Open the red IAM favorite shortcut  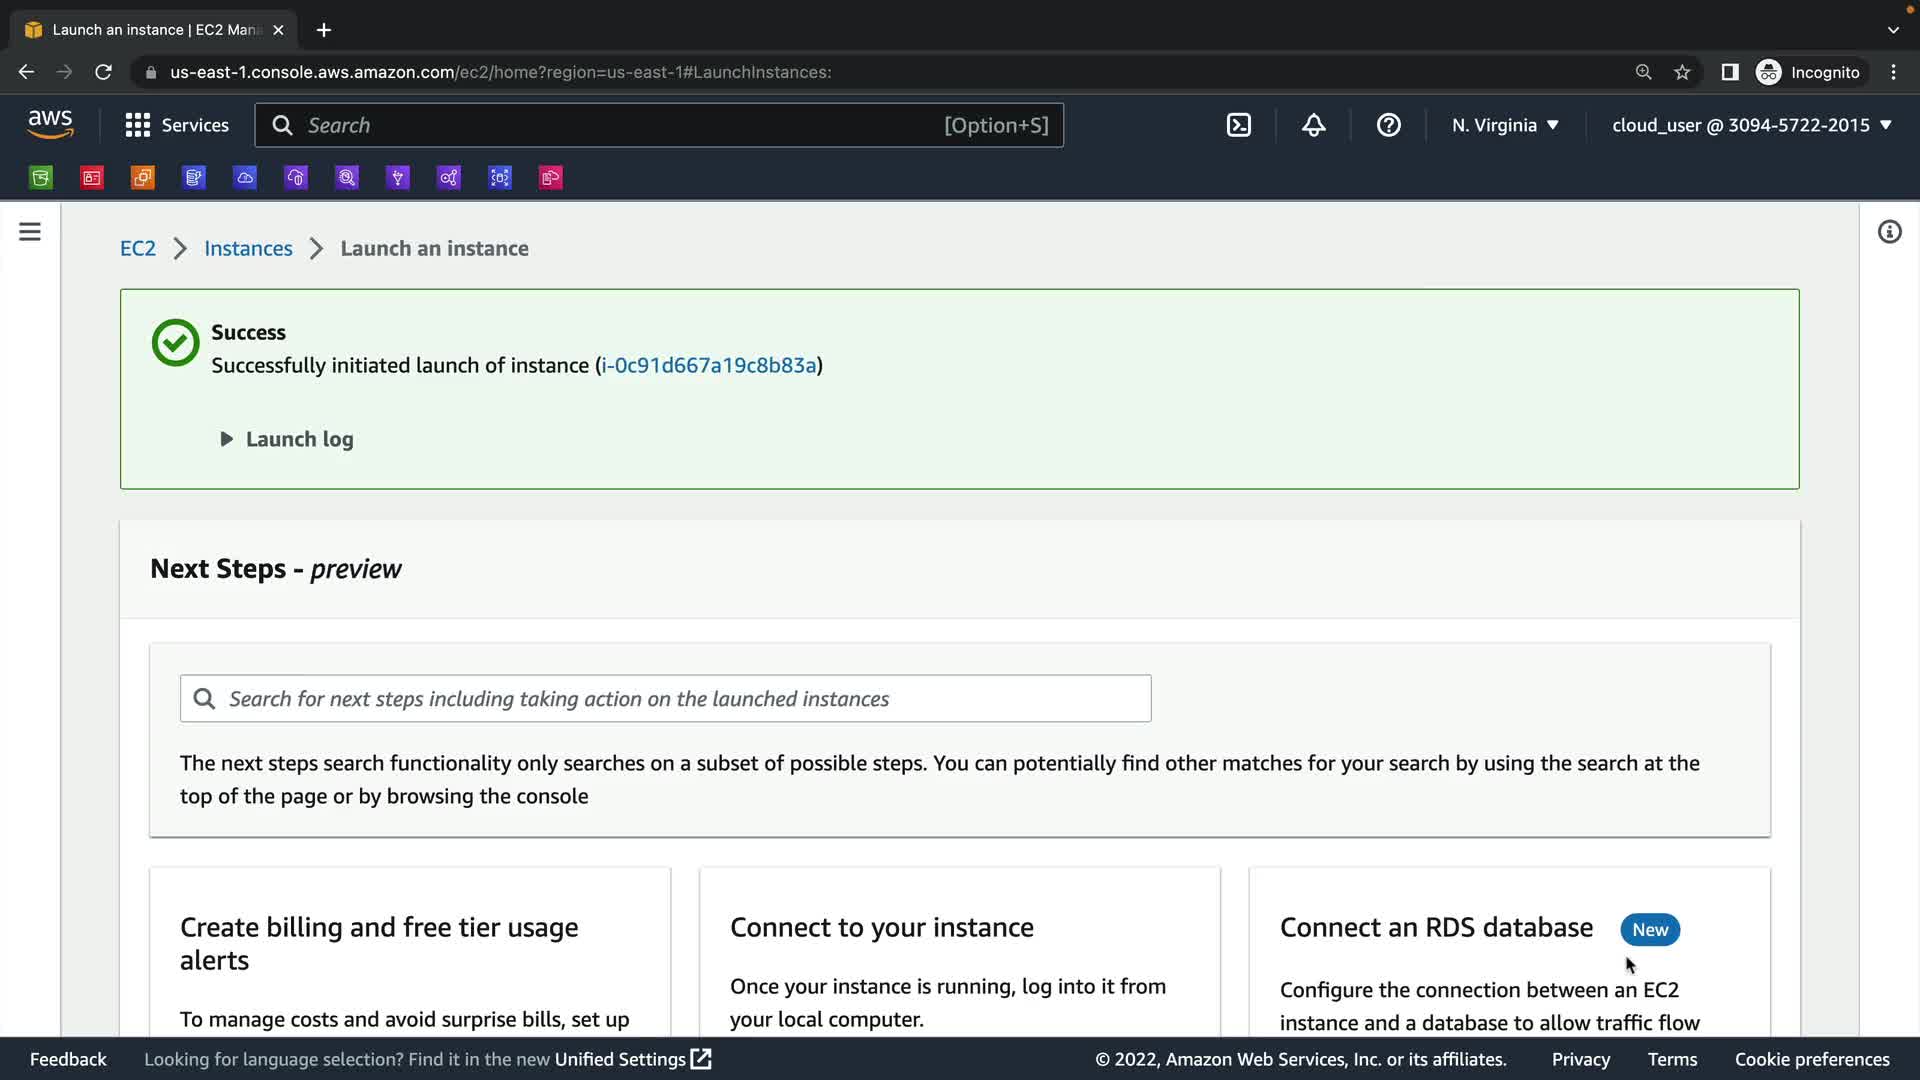92,178
